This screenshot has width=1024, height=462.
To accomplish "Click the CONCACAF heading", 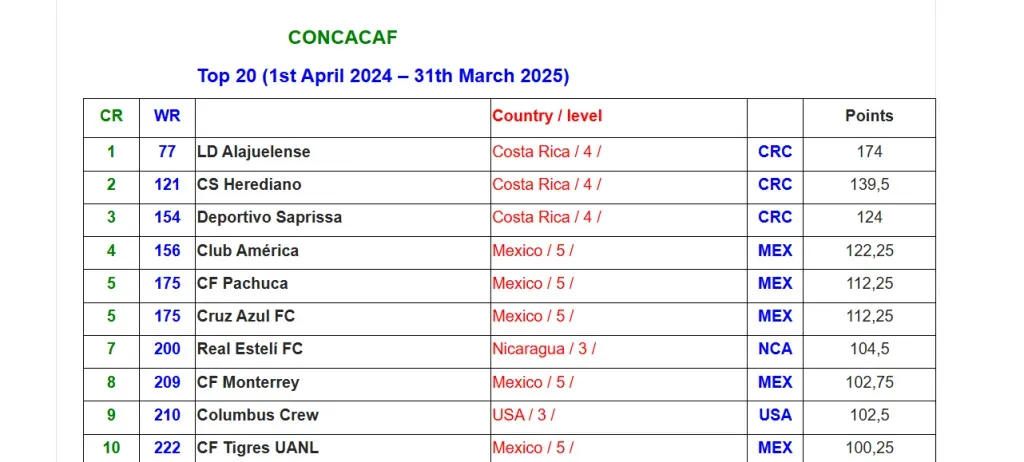I will tap(342, 38).
